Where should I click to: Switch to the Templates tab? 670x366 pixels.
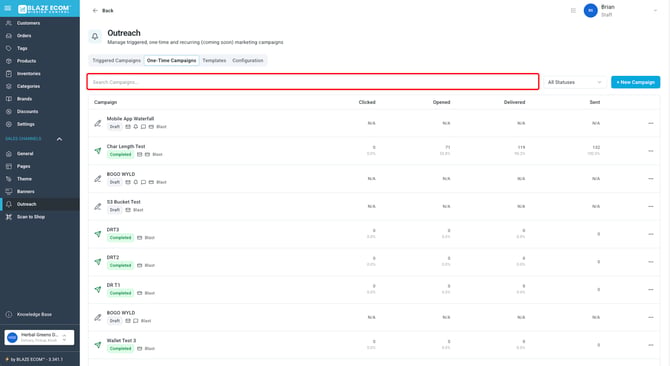214,61
